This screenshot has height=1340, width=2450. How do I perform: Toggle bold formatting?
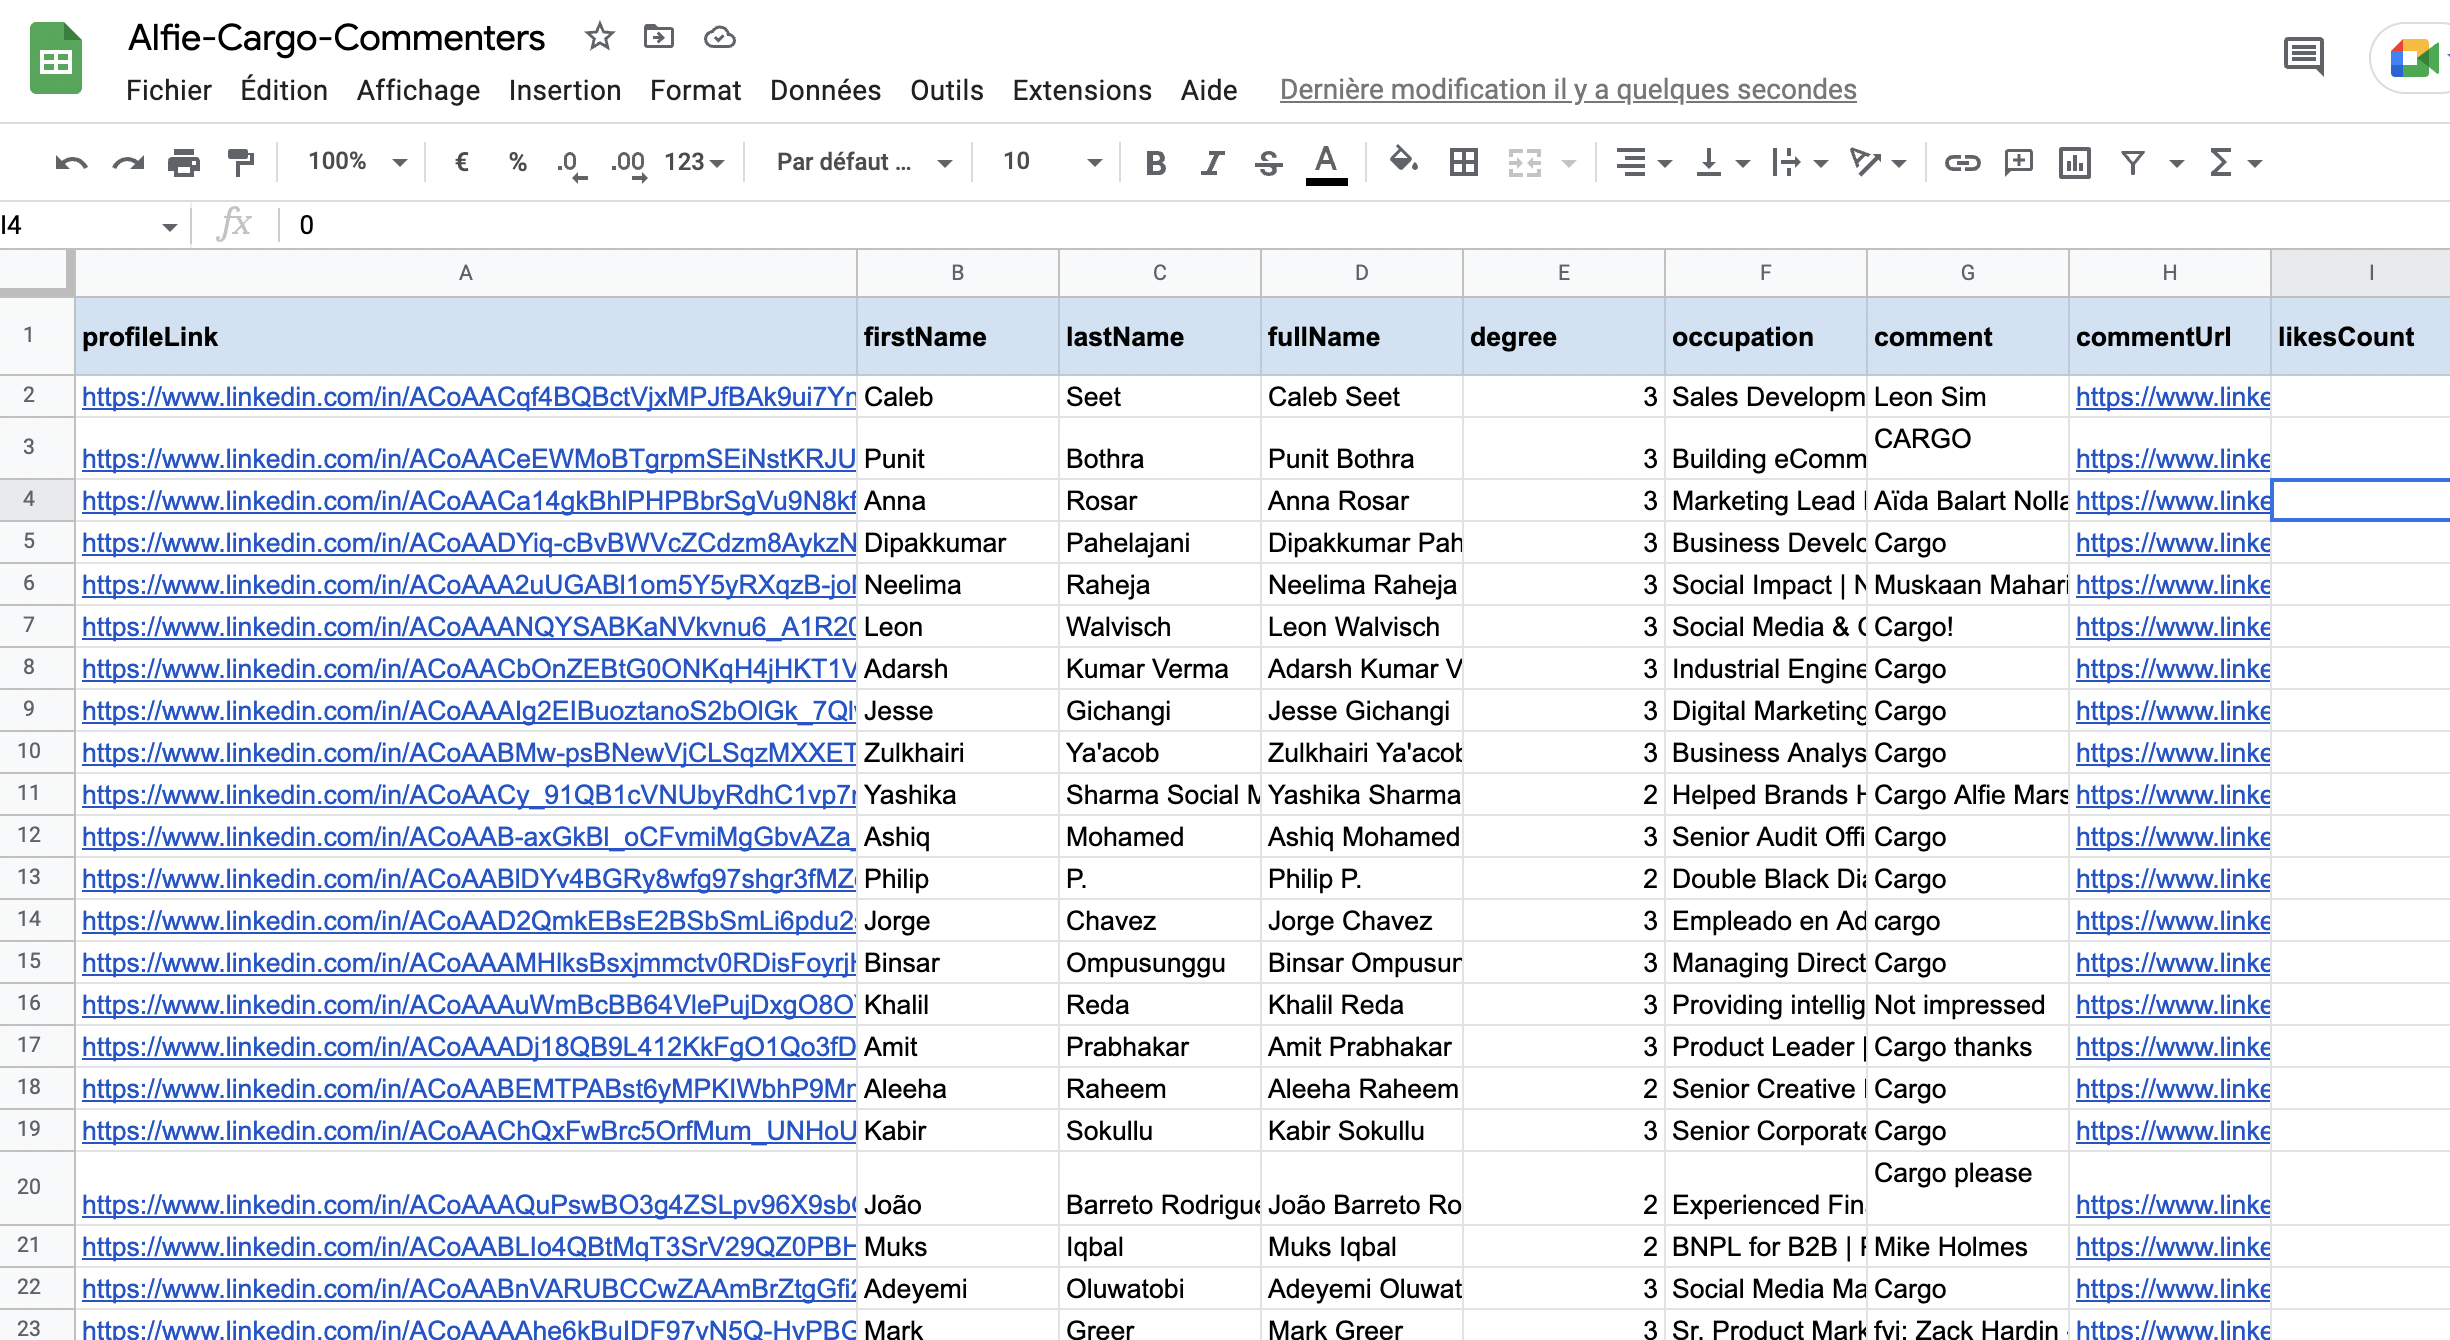pos(1156,162)
